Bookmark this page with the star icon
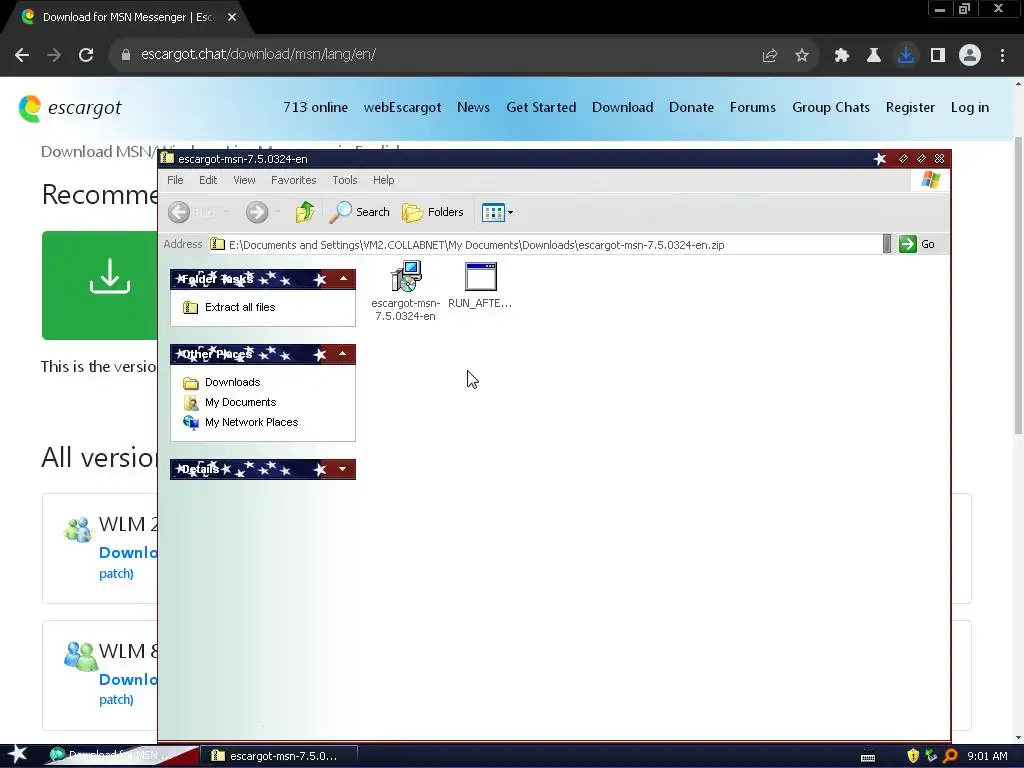This screenshot has height=768, width=1024. (x=802, y=56)
